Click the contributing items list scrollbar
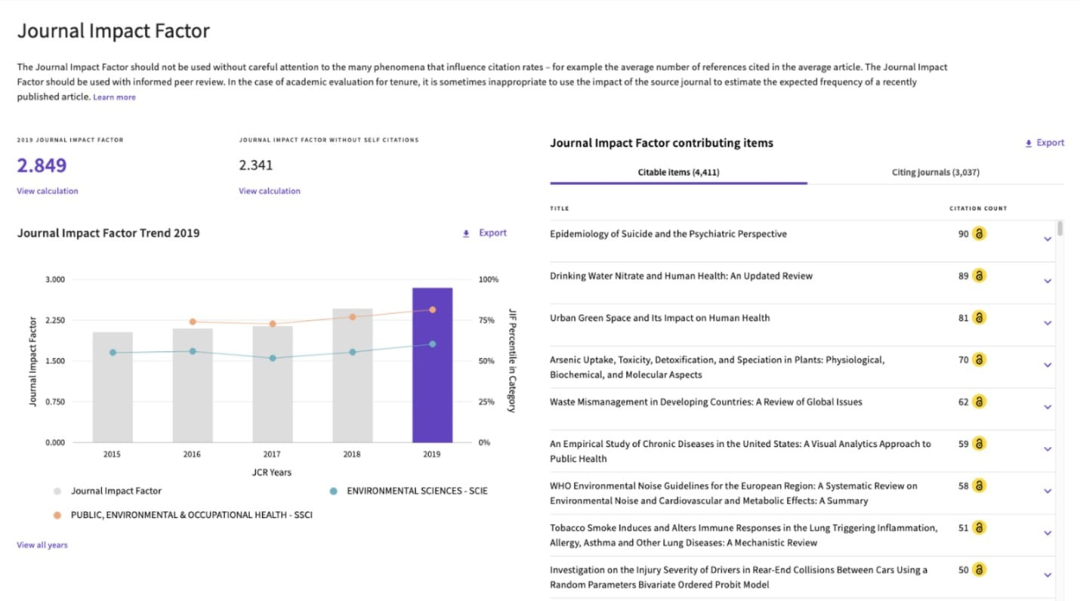The image size is (1080, 601). pyautogui.click(x=1060, y=229)
